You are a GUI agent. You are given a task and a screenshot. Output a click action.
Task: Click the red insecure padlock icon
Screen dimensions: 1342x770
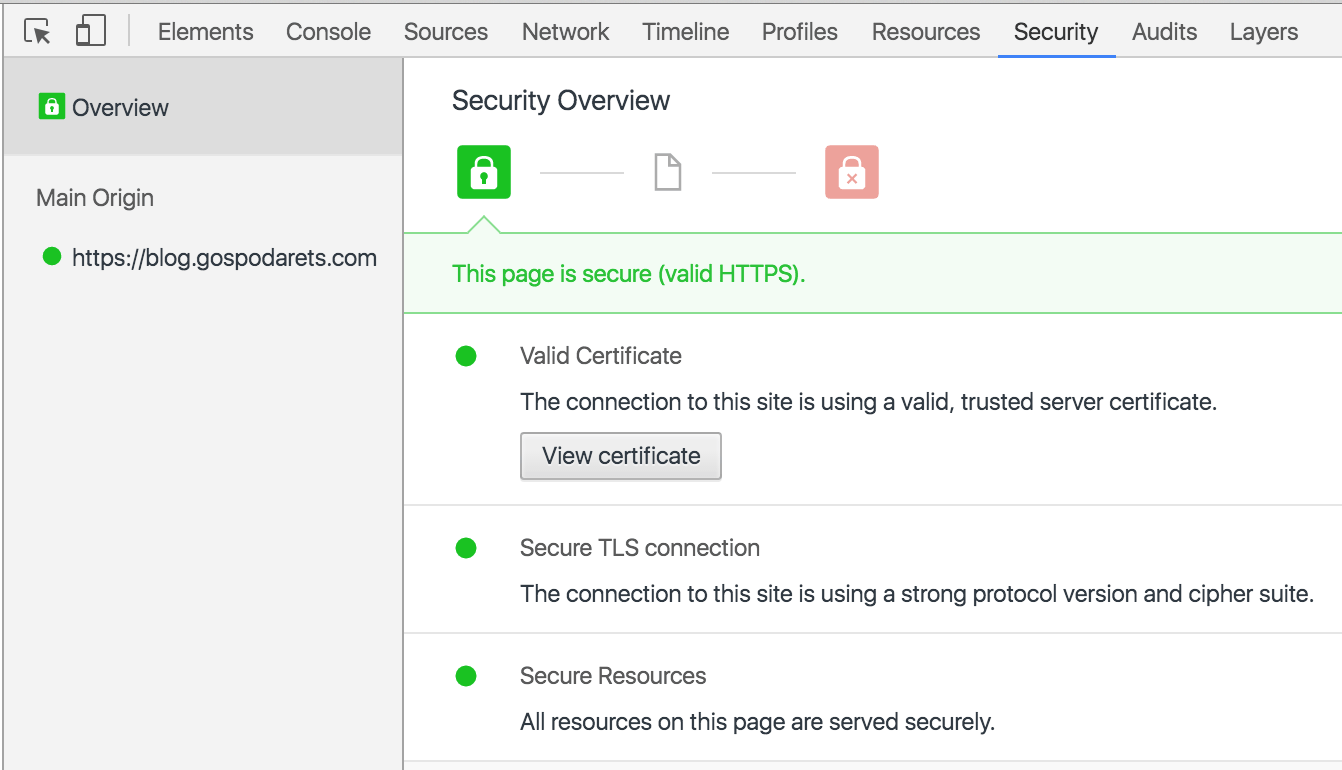click(x=851, y=172)
